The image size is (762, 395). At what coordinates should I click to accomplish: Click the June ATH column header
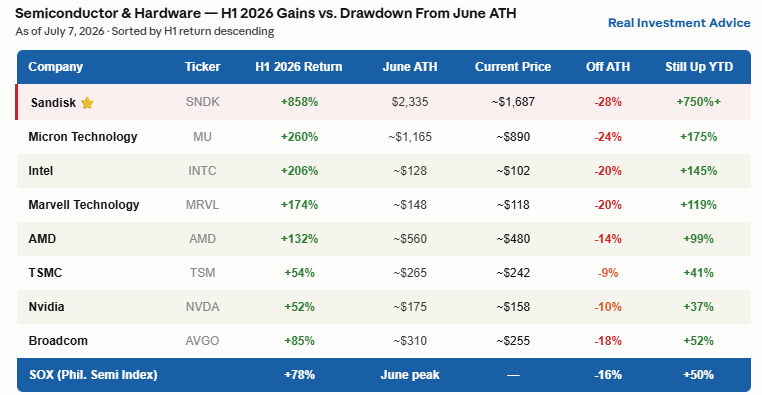click(410, 67)
